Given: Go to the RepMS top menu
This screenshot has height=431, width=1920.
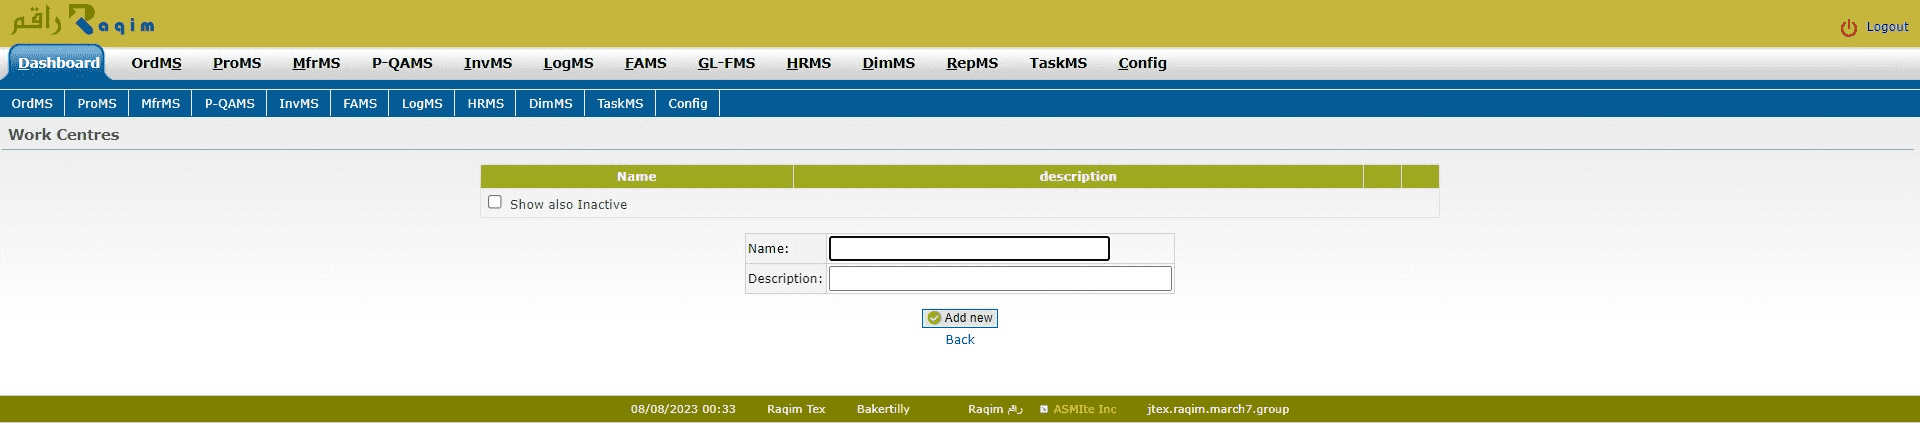Looking at the screenshot, I should (971, 63).
